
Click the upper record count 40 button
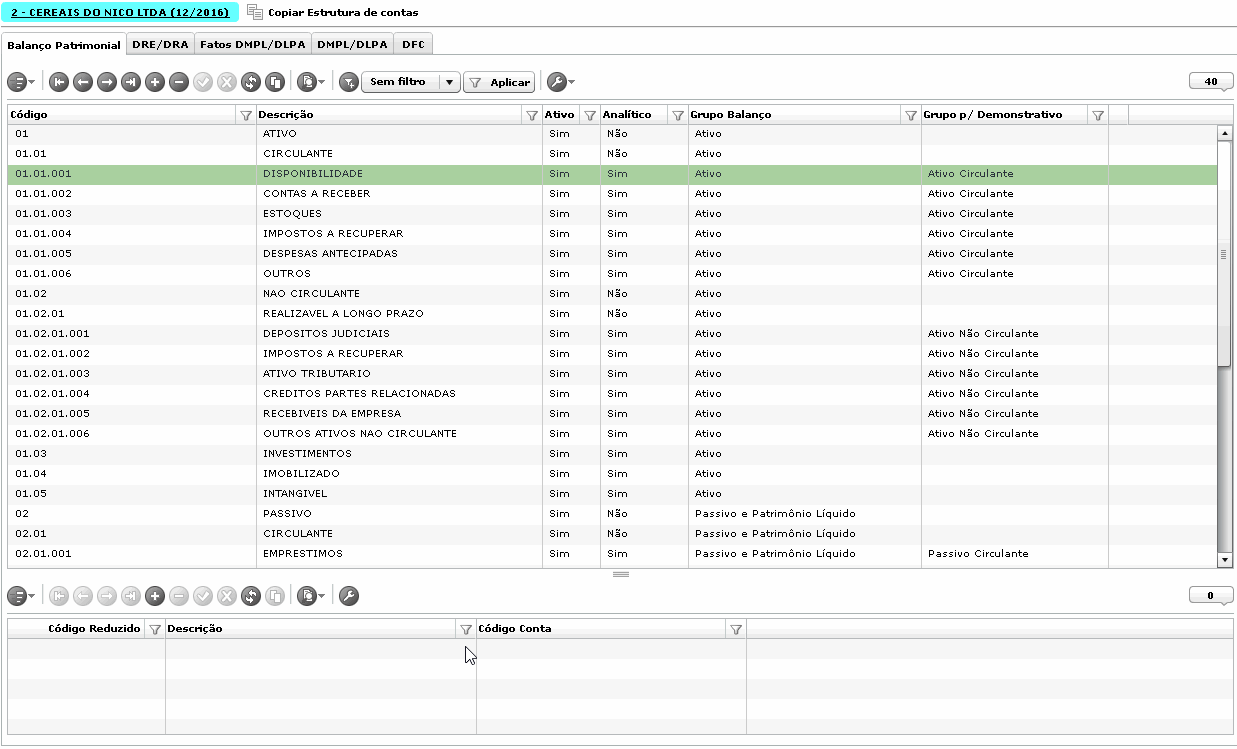[x=1211, y=82]
